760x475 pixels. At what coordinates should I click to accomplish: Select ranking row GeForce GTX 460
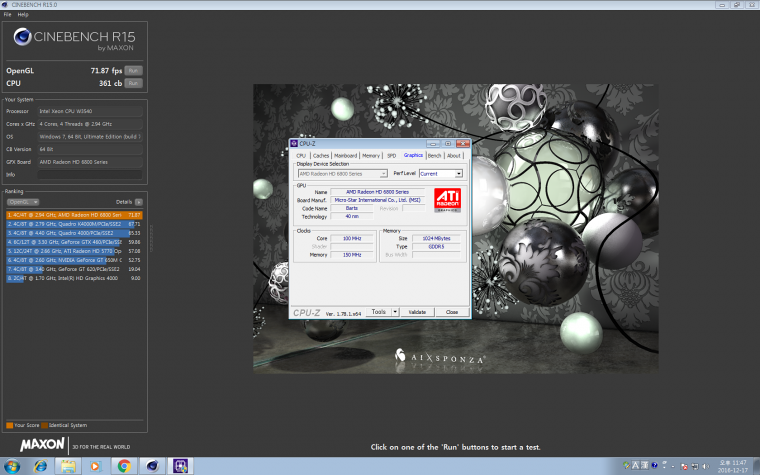tap(74, 242)
